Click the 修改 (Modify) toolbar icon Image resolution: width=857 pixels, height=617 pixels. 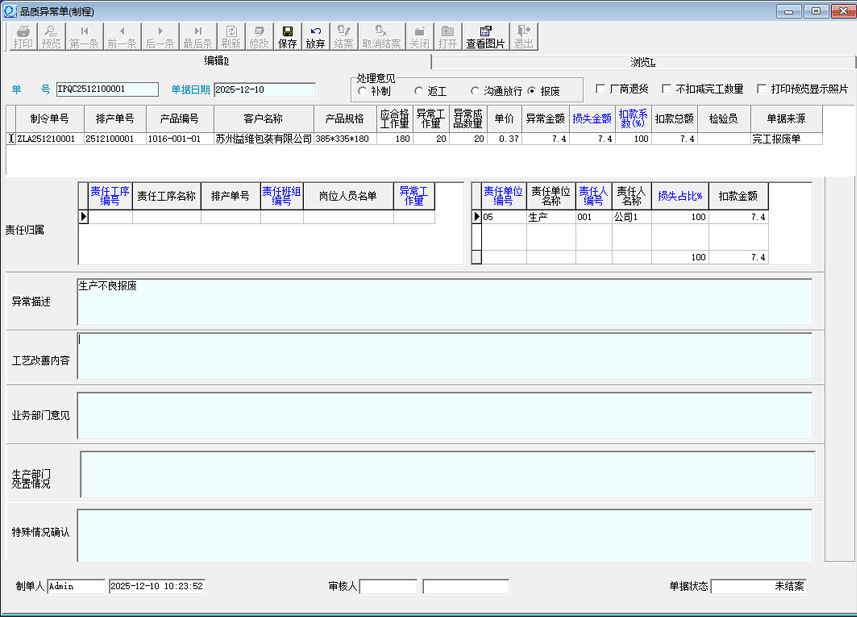259,37
